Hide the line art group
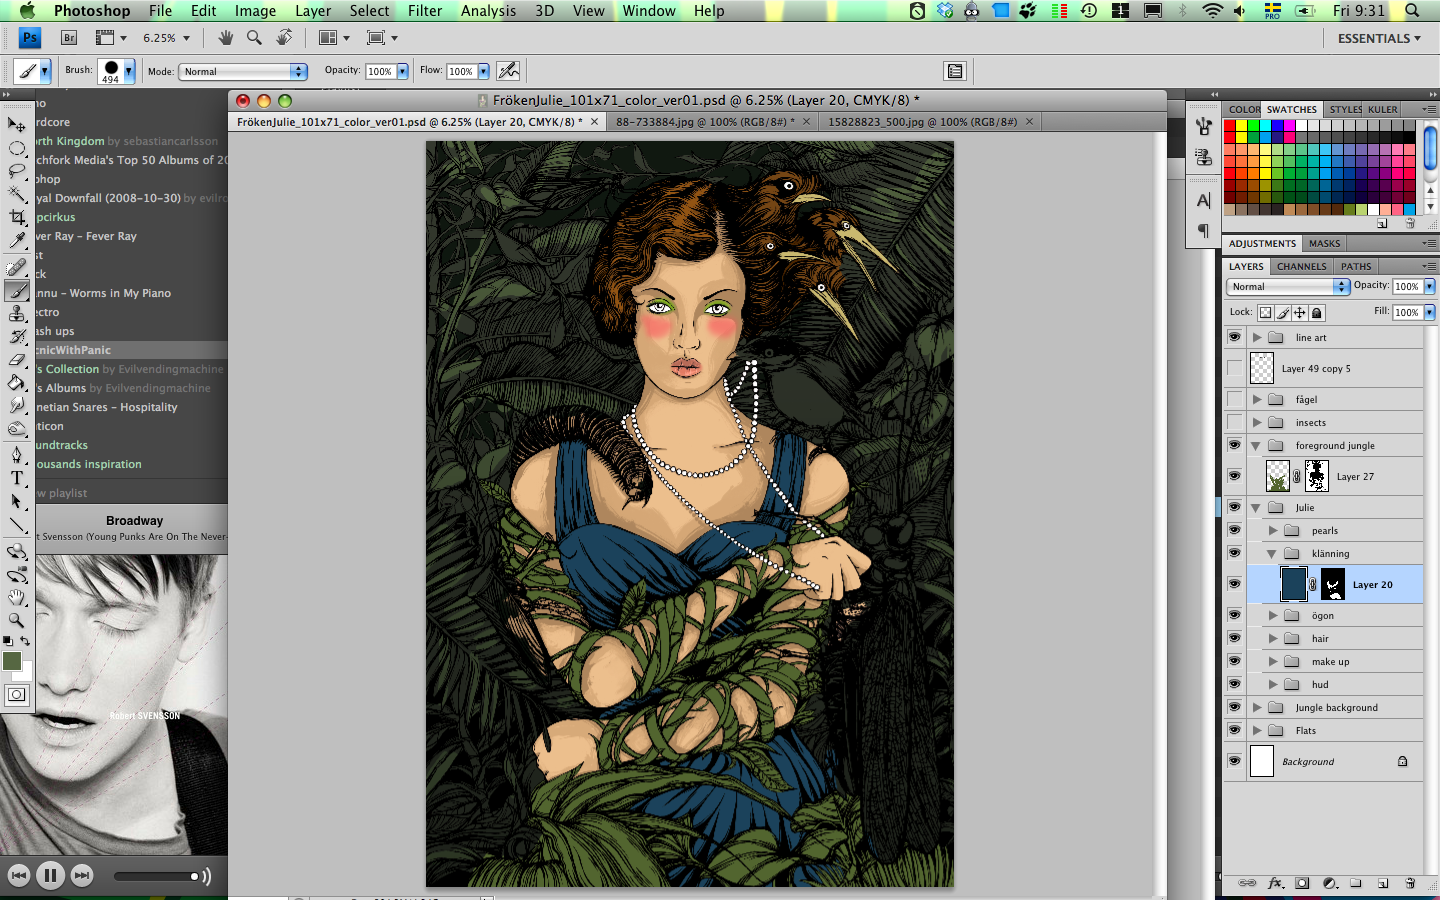The height and width of the screenshot is (900, 1440). coord(1234,337)
